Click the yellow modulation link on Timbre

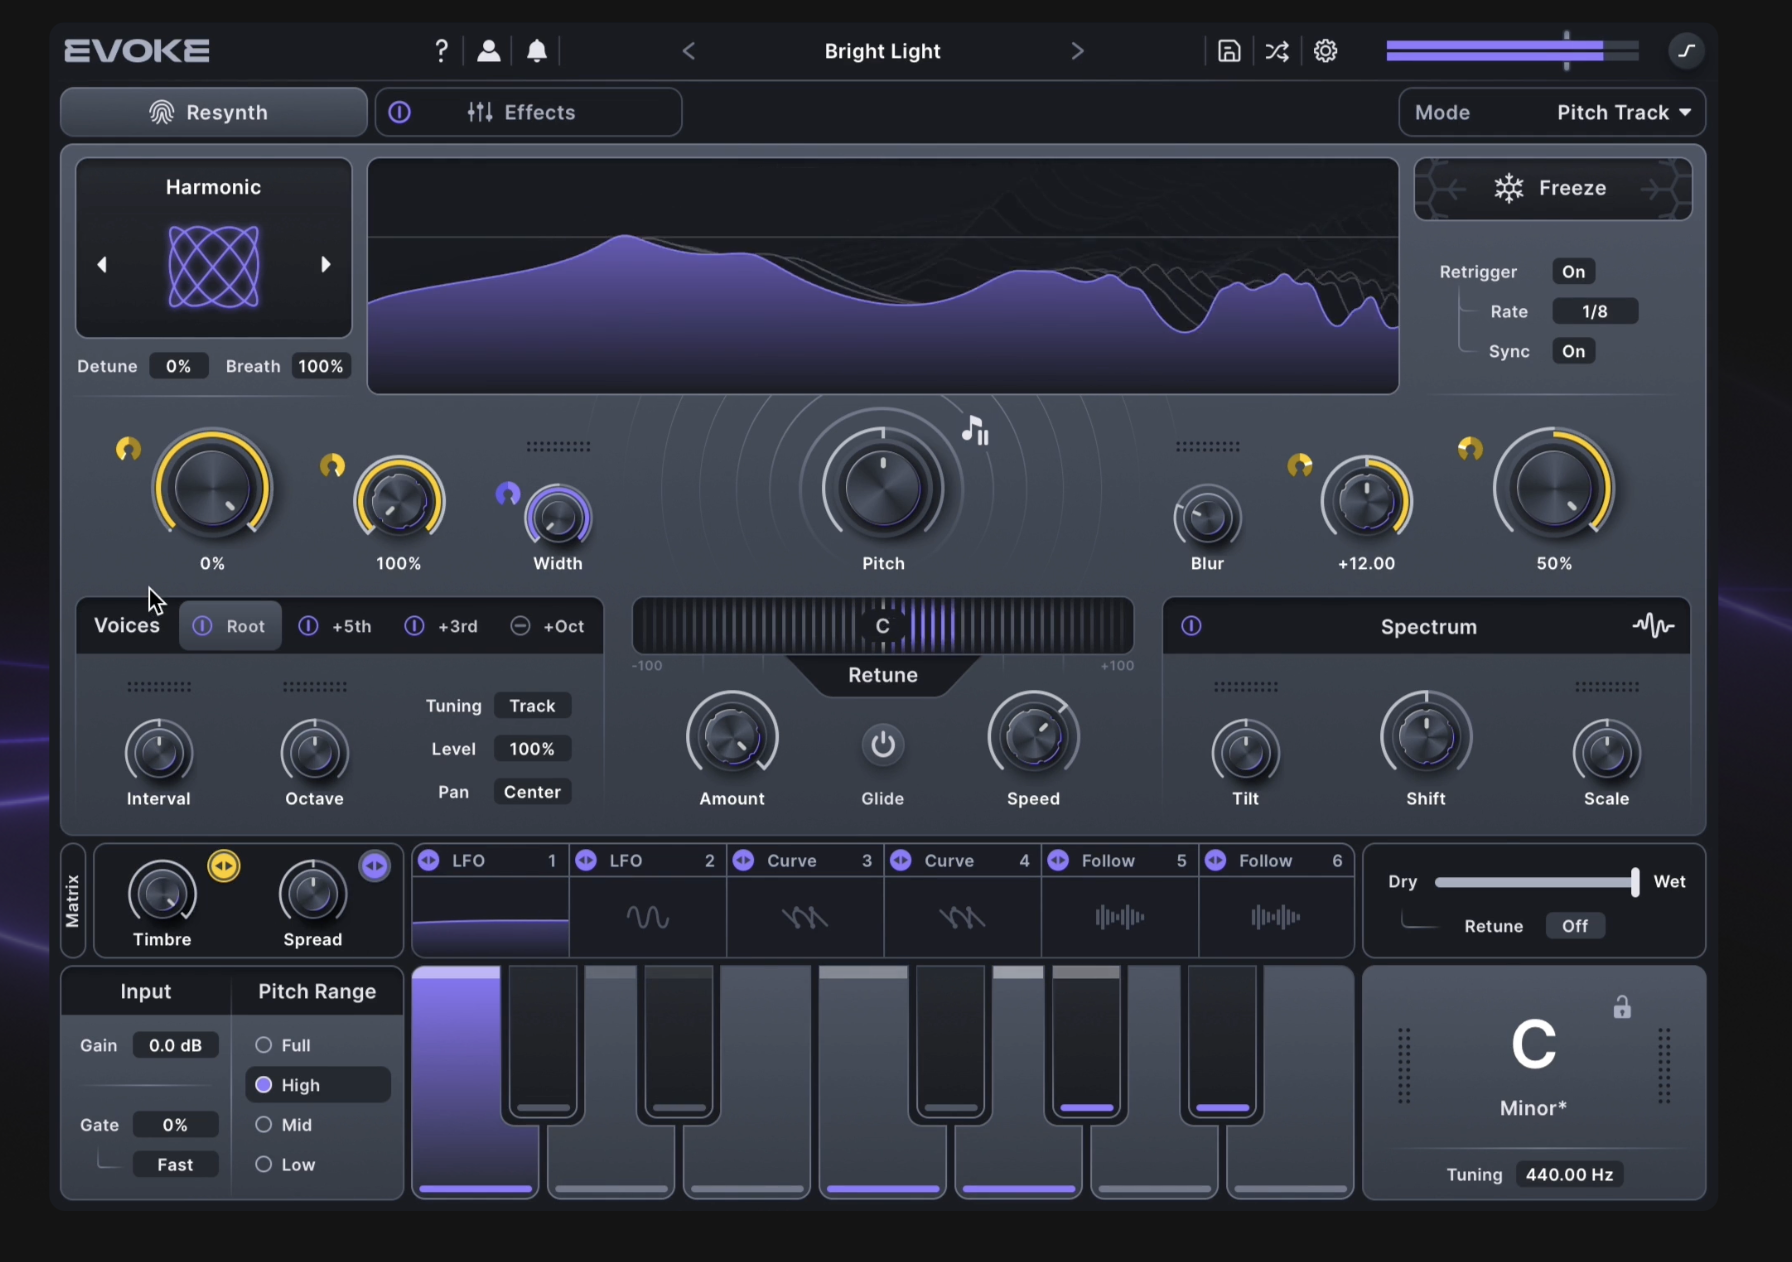click(224, 865)
